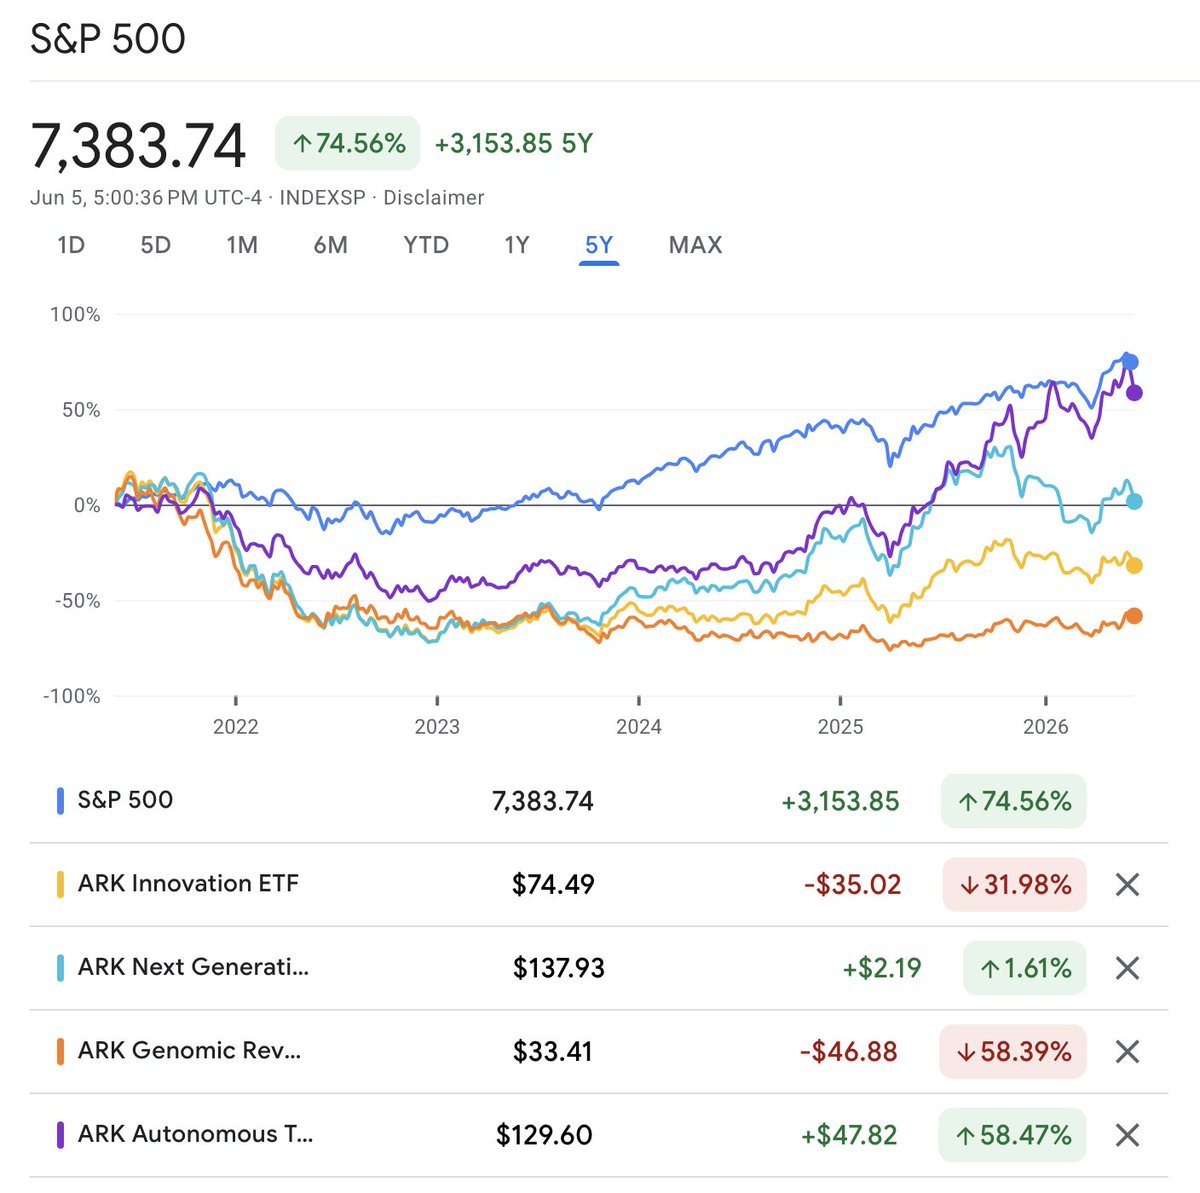This screenshot has height=1193, width=1200.
Task: Click the blue S&P 500 endpoint dot
Action: point(1130,362)
